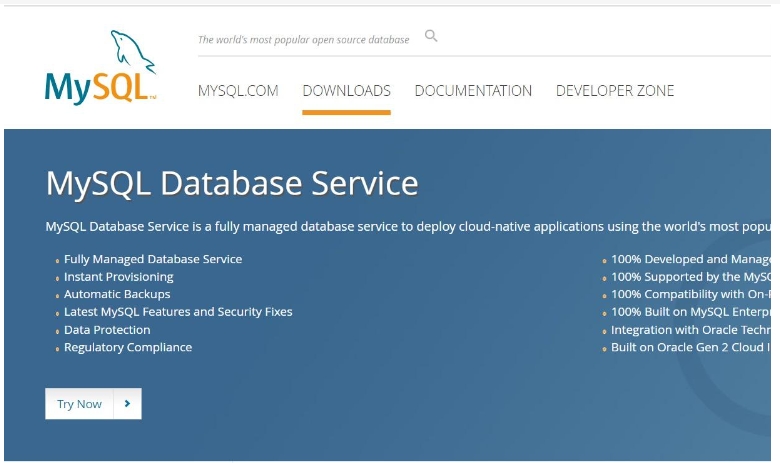Click the search field with tagline text
Screen dimensions: 780x463
coord(303,39)
